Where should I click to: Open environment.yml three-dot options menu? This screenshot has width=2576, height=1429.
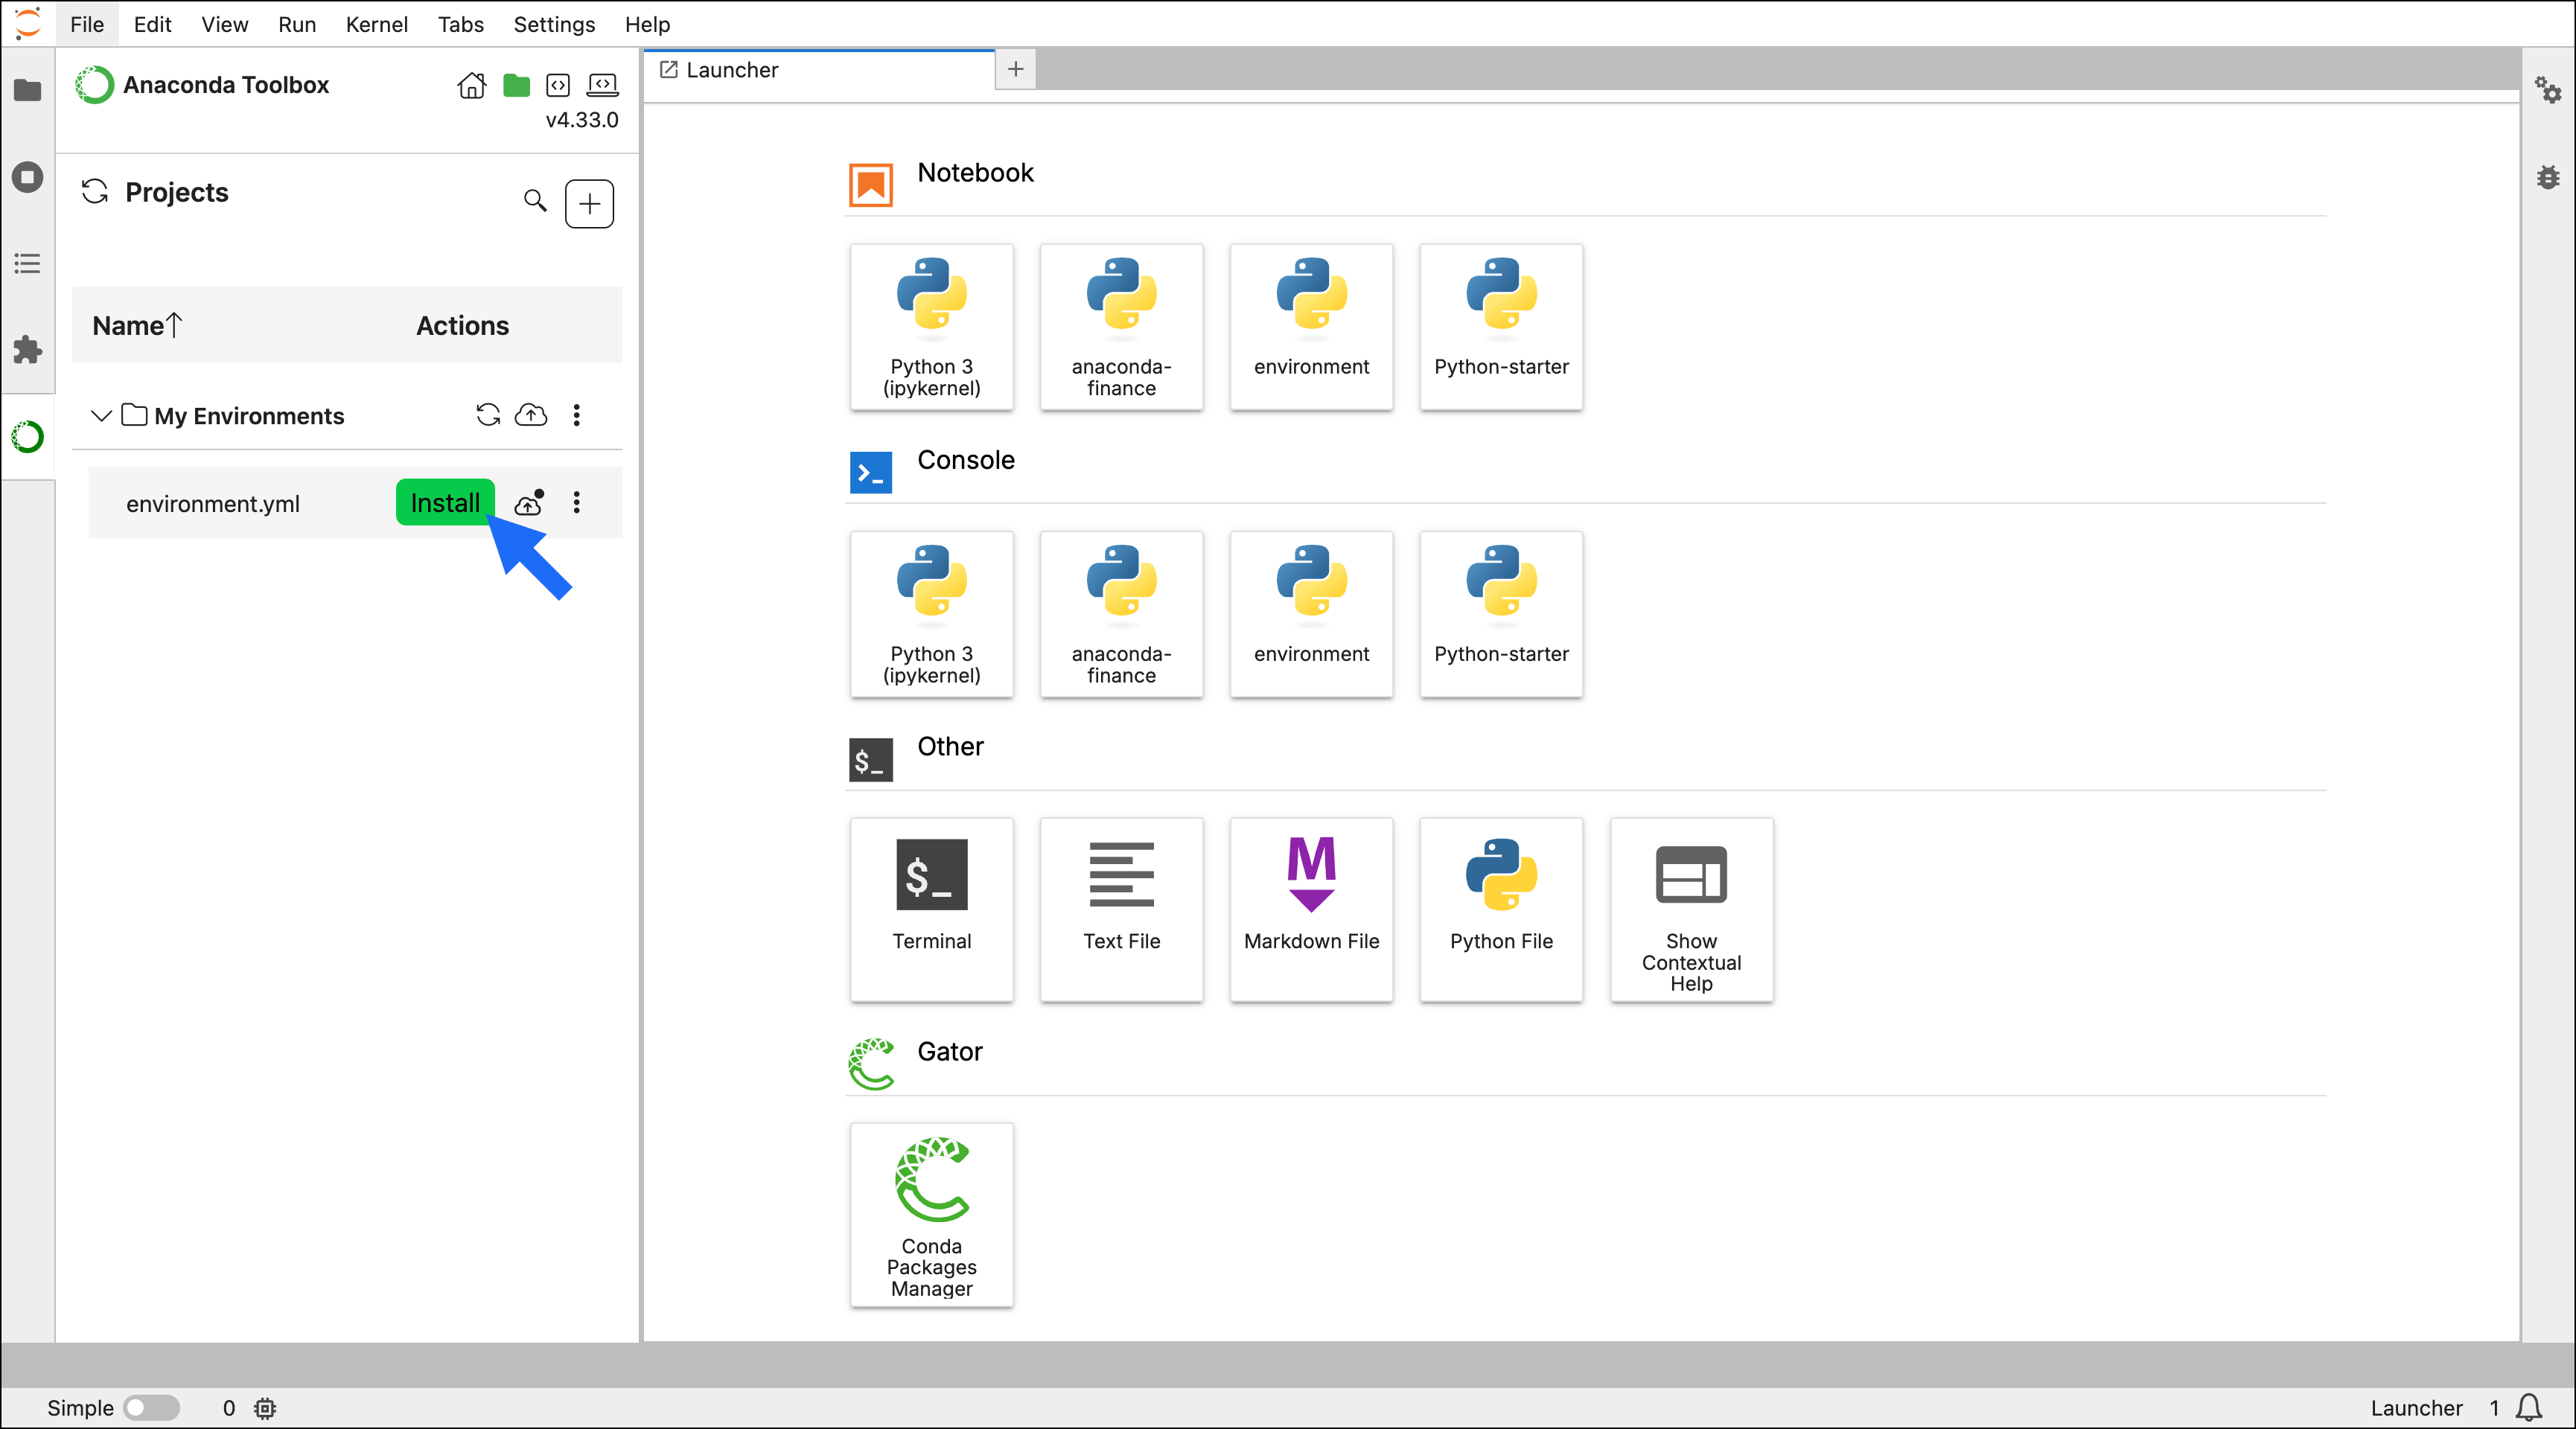point(576,503)
